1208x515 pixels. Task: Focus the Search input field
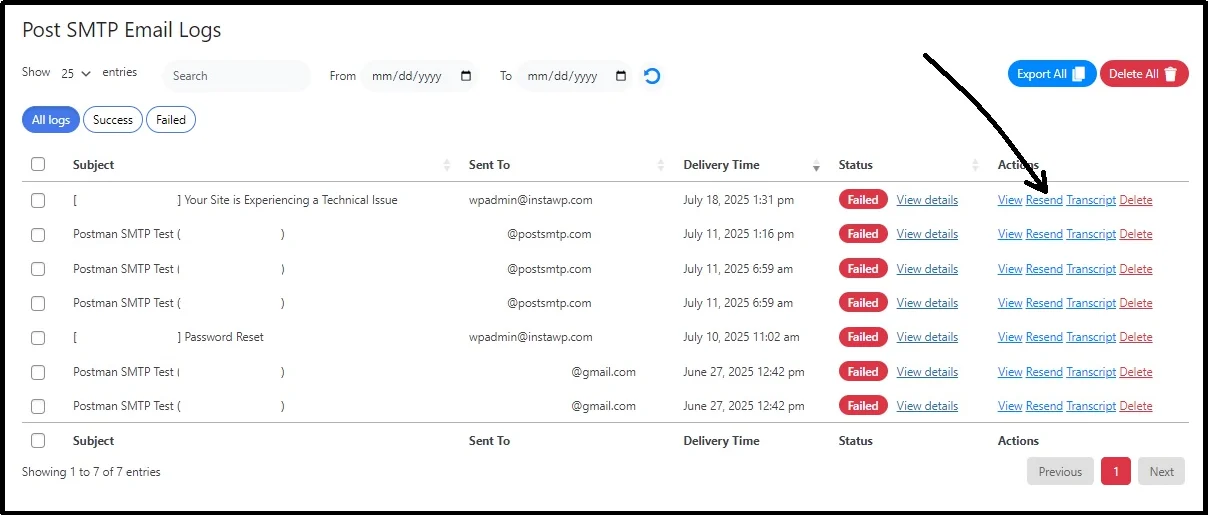pos(238,76)
